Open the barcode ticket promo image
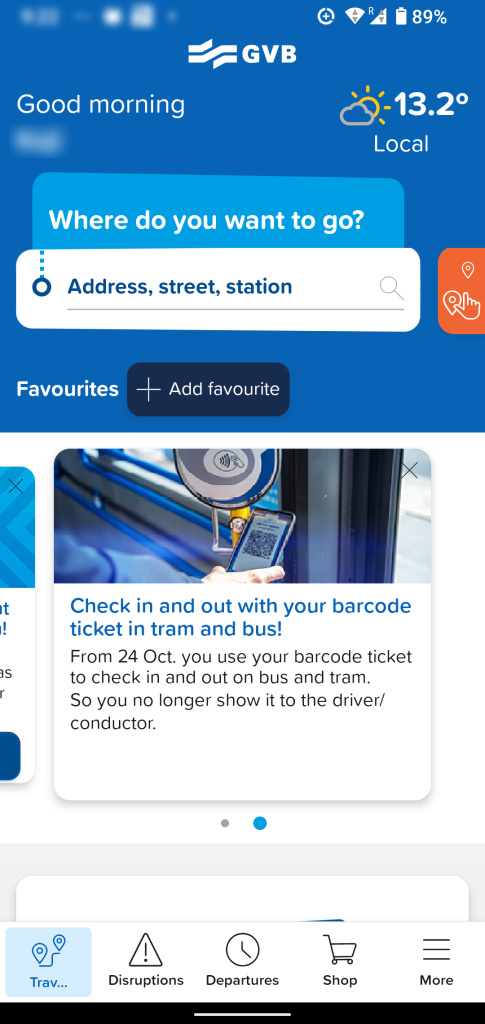The width and height of the screenshot is (485, 1024). 242,516
